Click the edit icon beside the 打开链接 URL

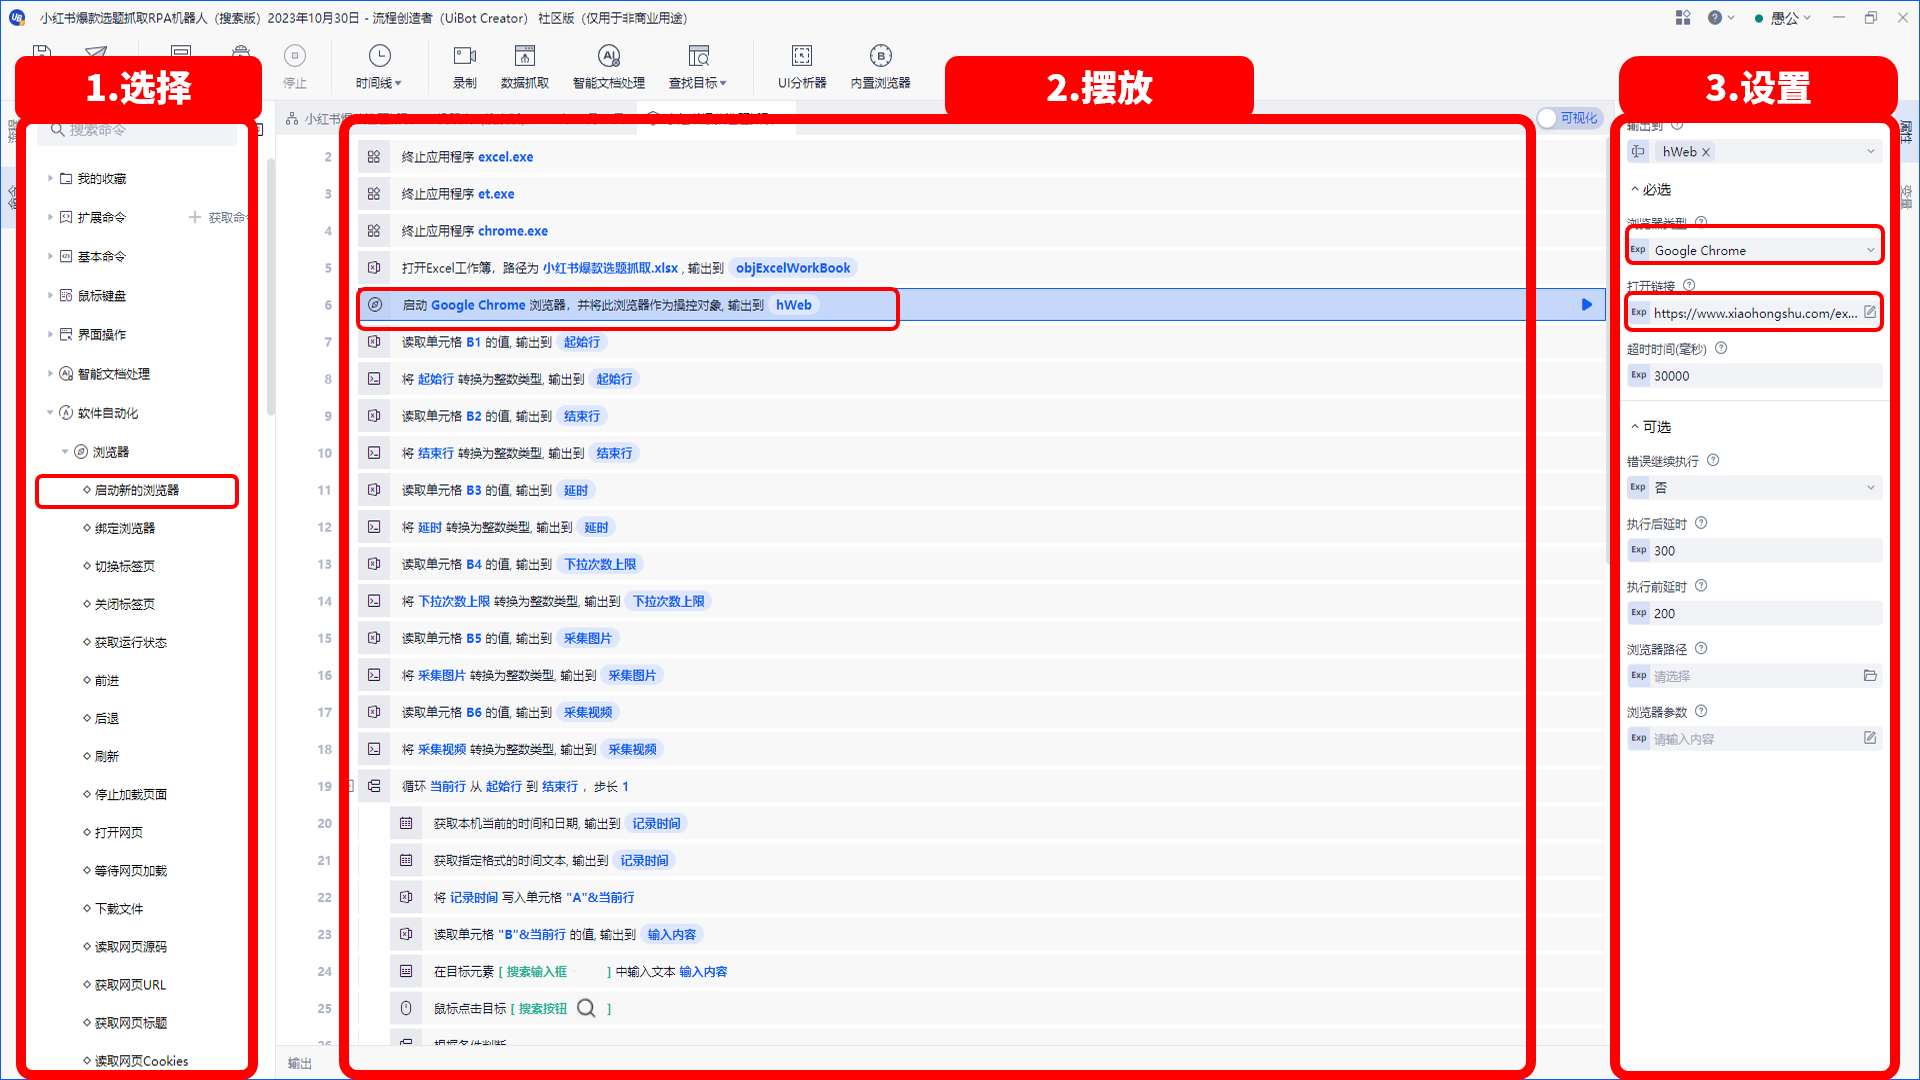tap(1870, 312)
